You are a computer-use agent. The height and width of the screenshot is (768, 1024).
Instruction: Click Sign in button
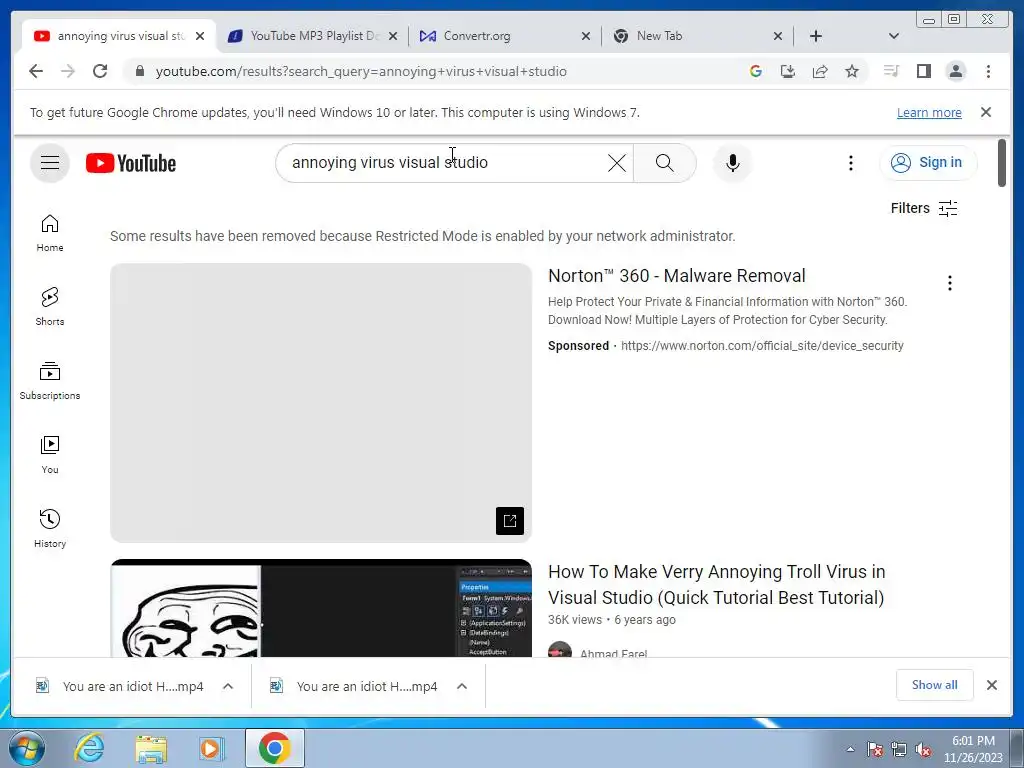pyautogui.click(x=928, y=163)
